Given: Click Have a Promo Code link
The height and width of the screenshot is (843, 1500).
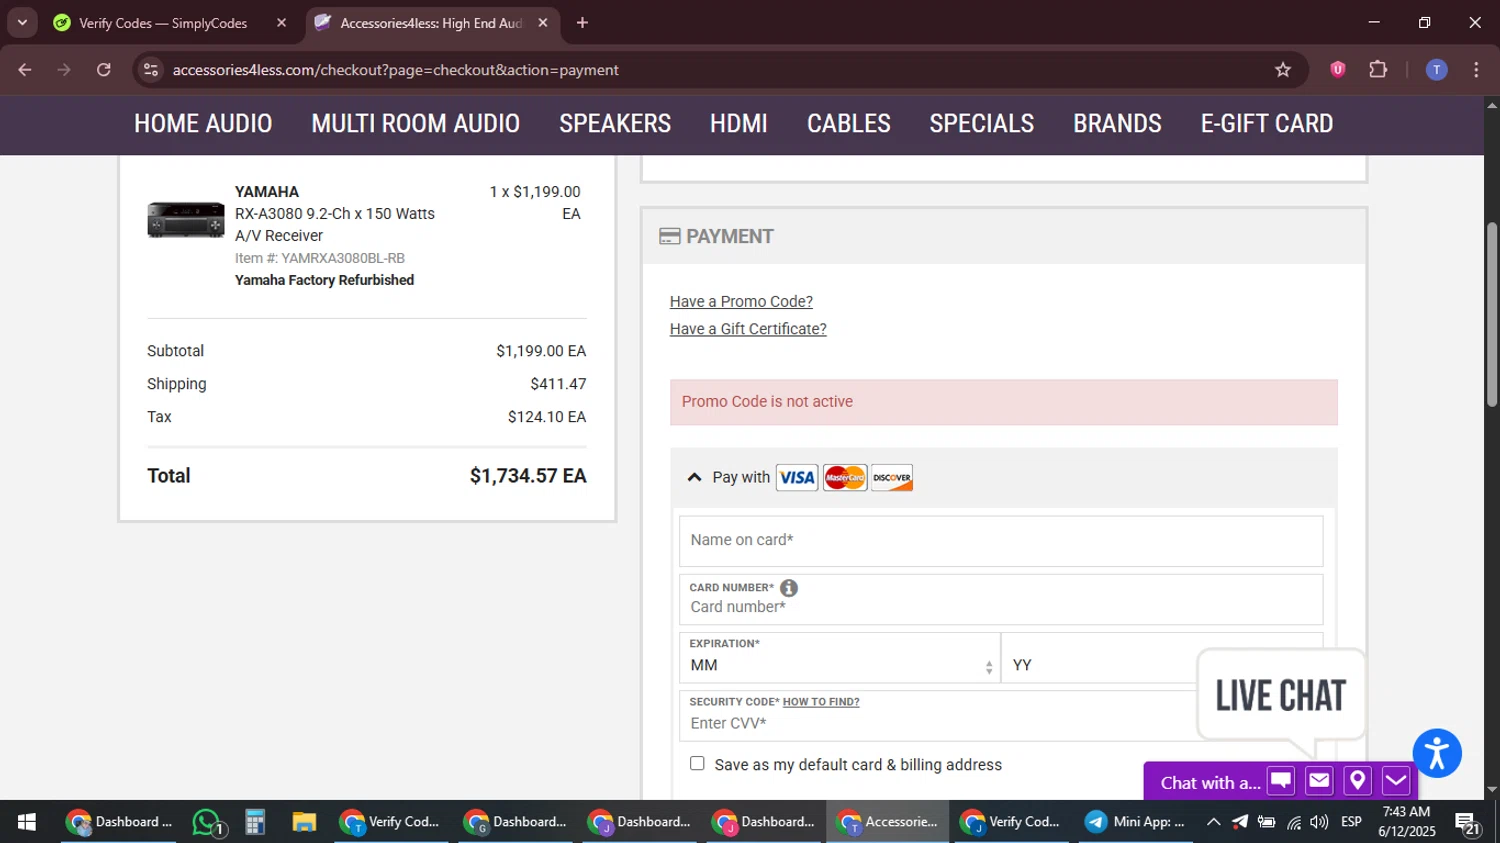Looking at the screenshot, I should [741, 301].
